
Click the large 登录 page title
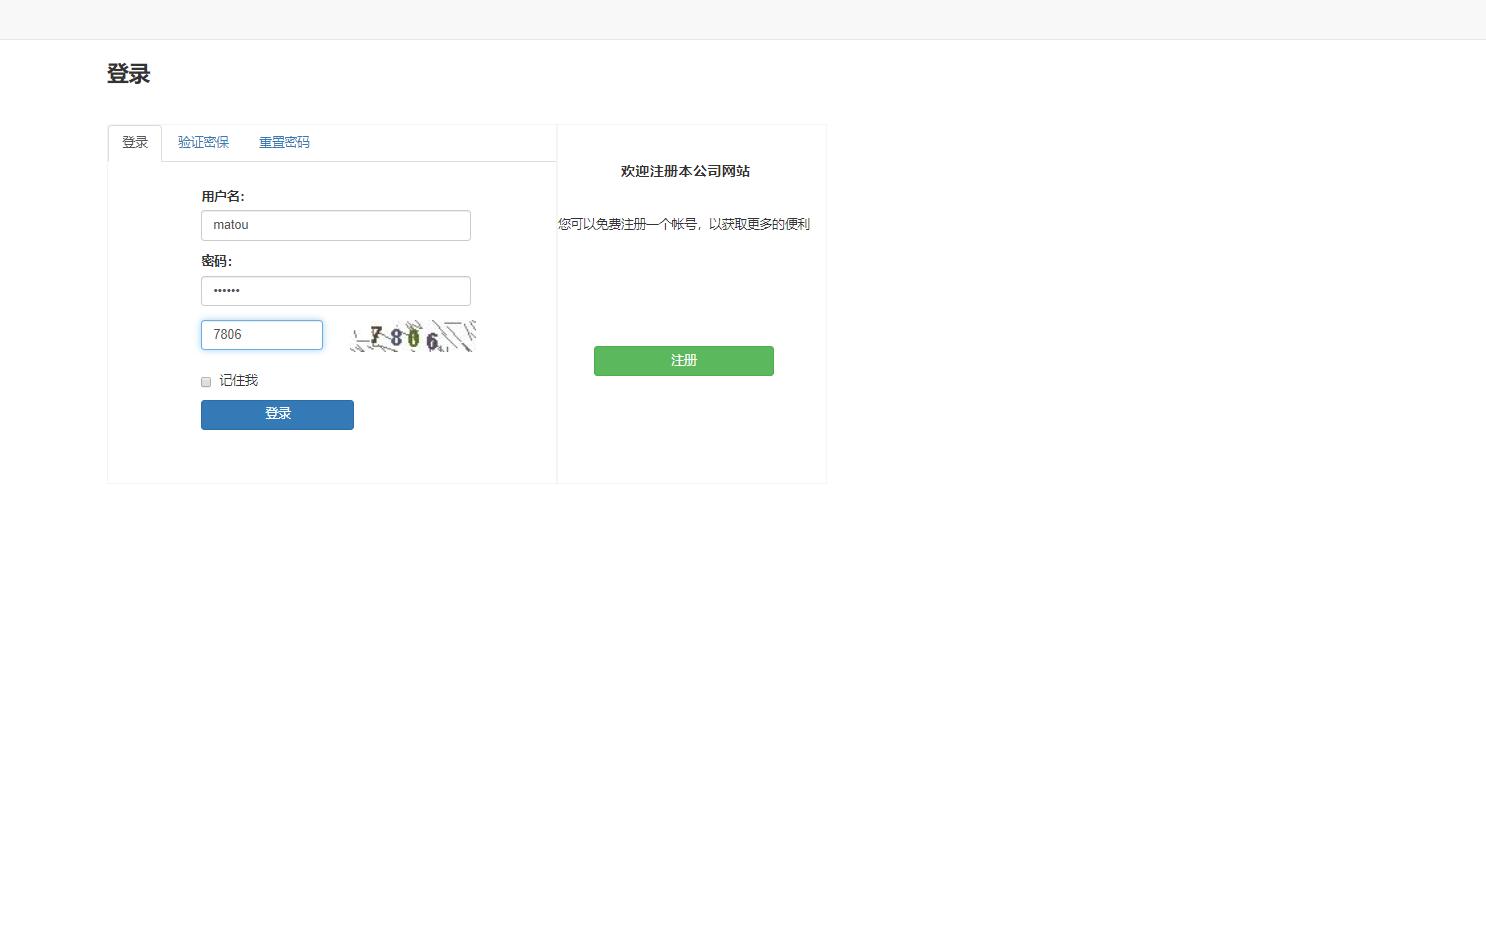pyautogui.click(x=129, y=74)
